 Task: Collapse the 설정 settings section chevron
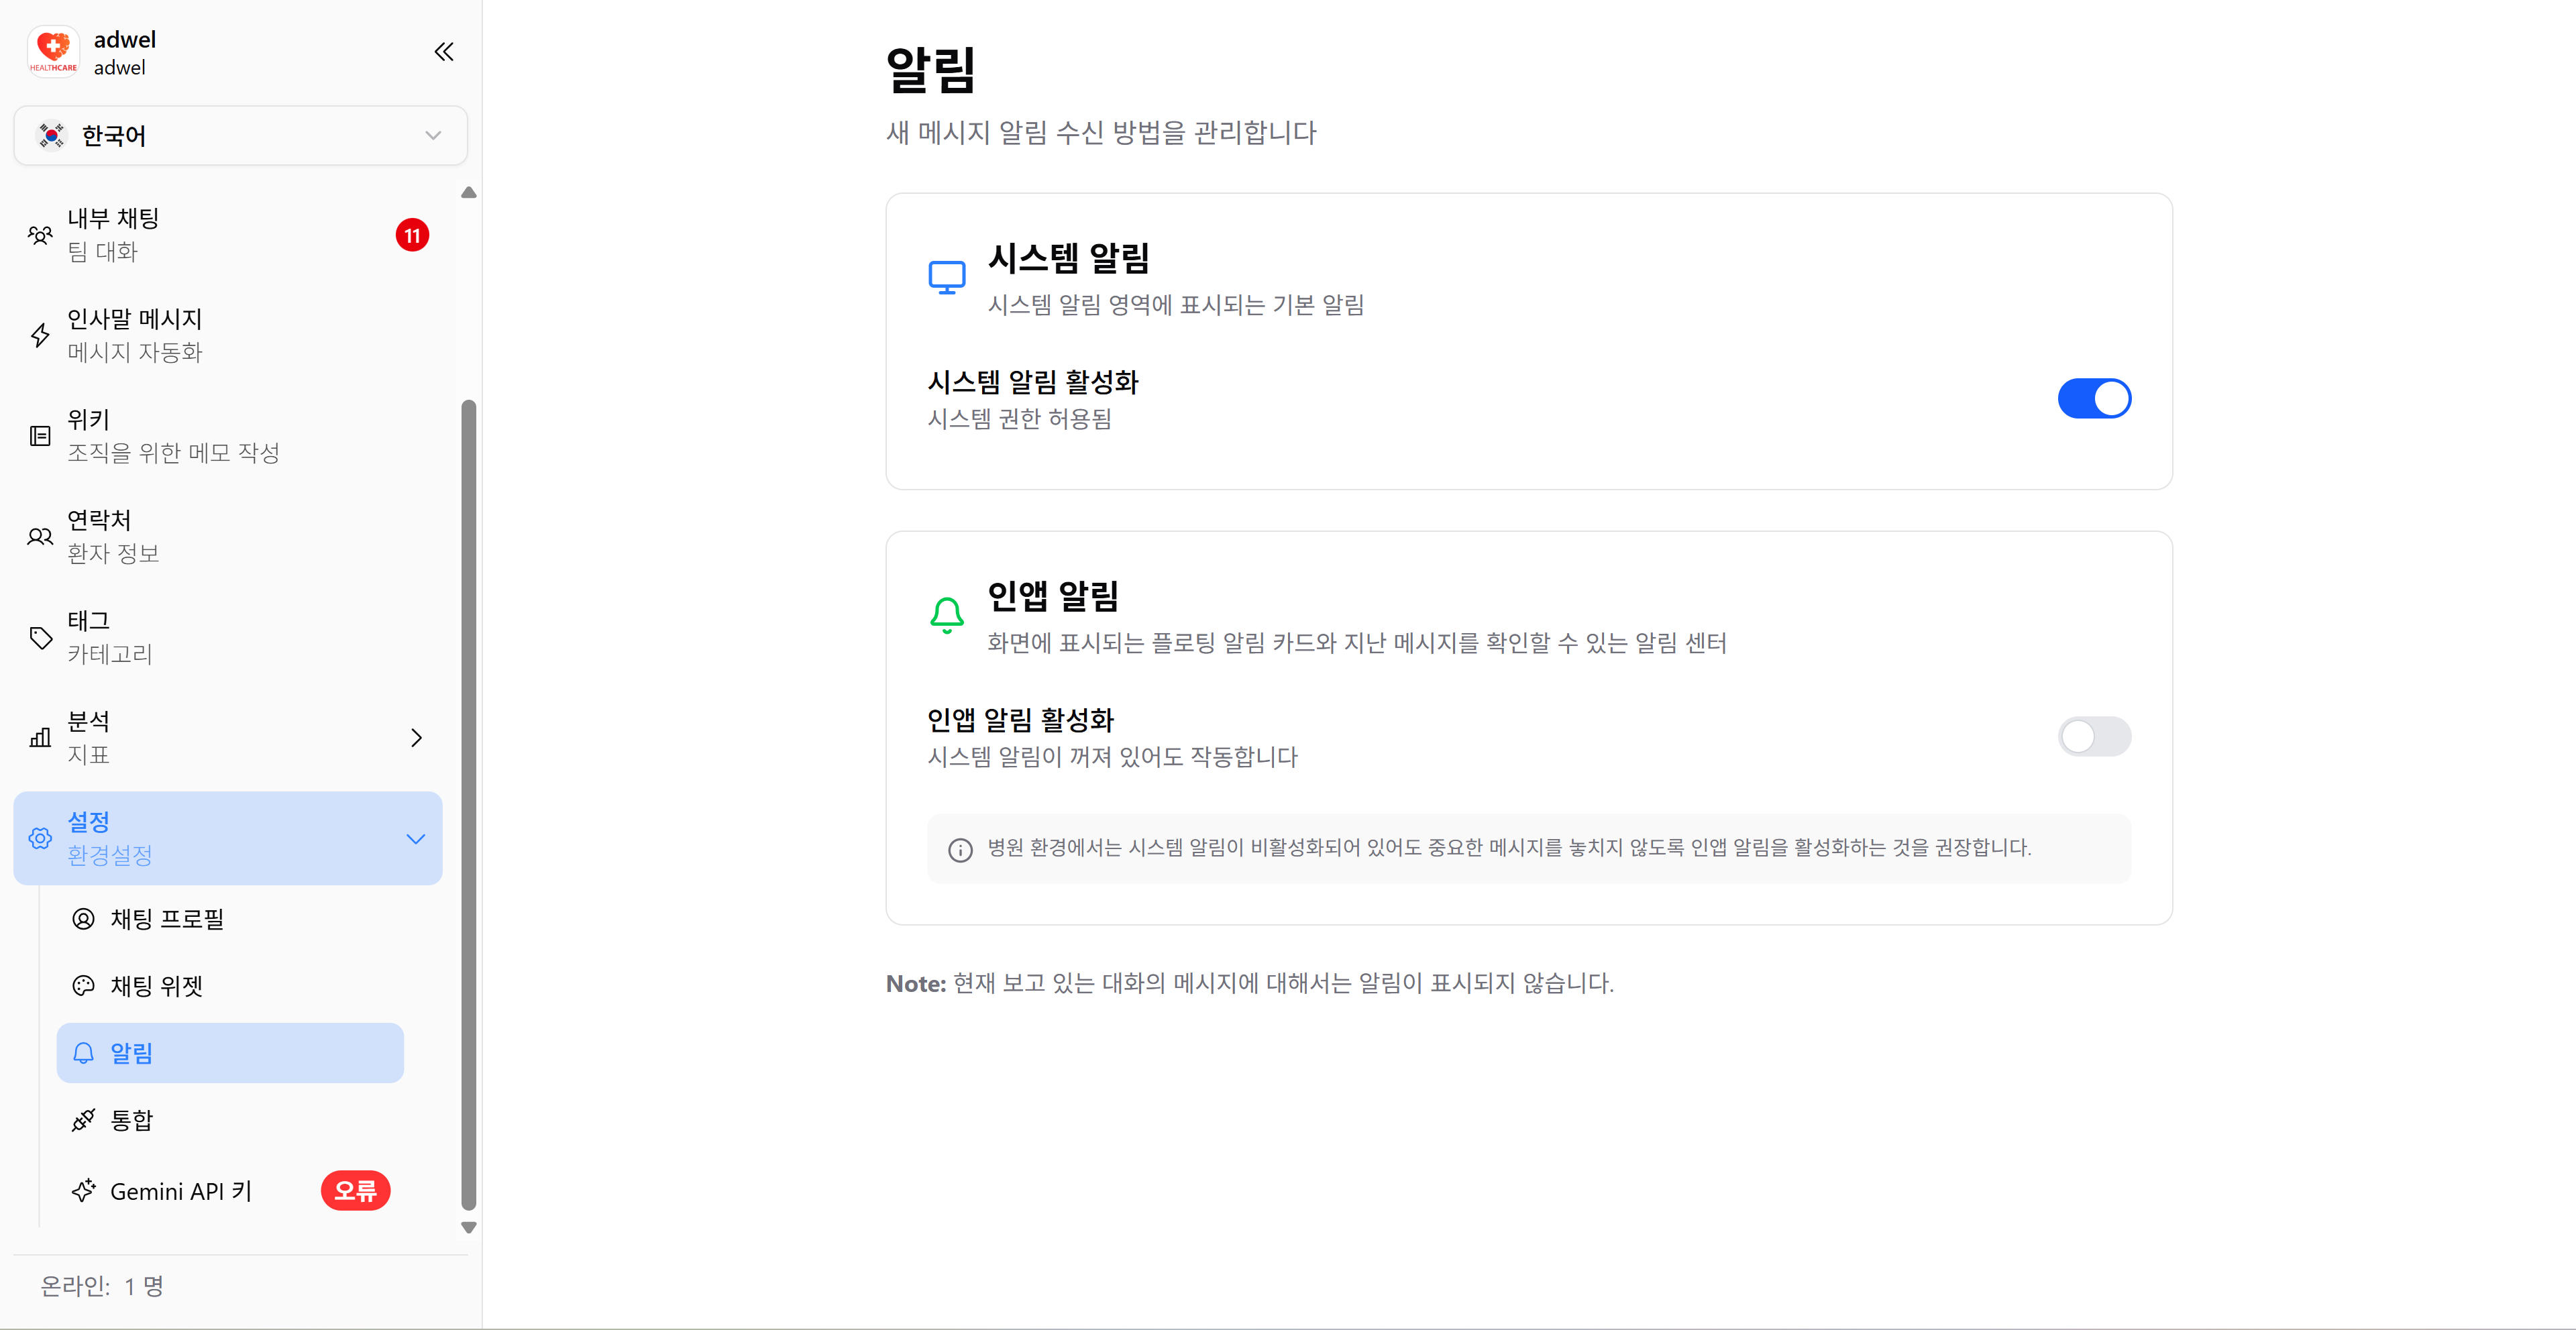(x=416, y=838)
